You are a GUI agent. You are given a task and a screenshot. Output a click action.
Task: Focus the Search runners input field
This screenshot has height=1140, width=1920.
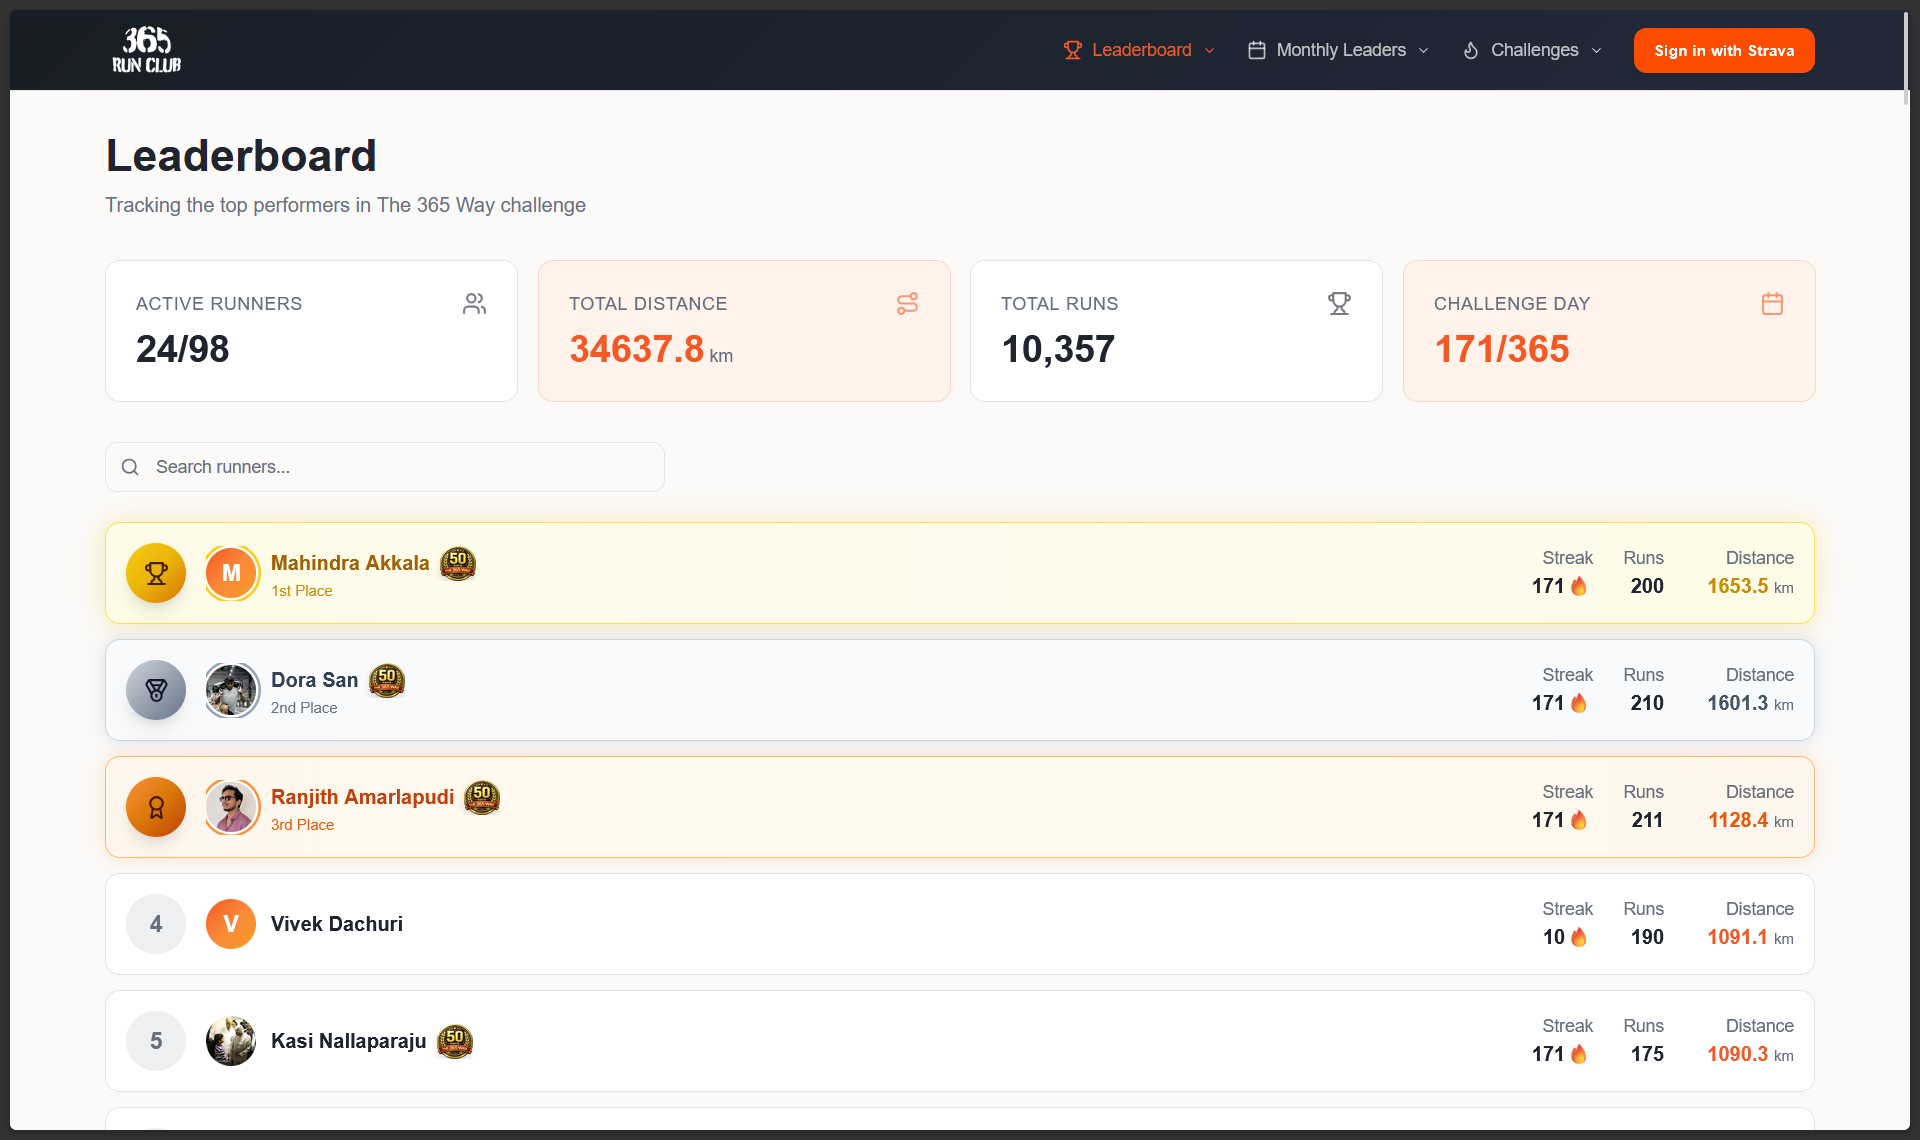point(385,467)
